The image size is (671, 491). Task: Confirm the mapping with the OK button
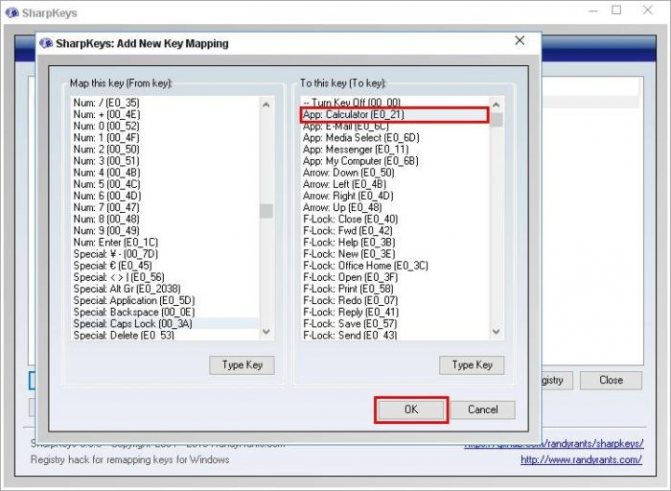tap(411, 410)
